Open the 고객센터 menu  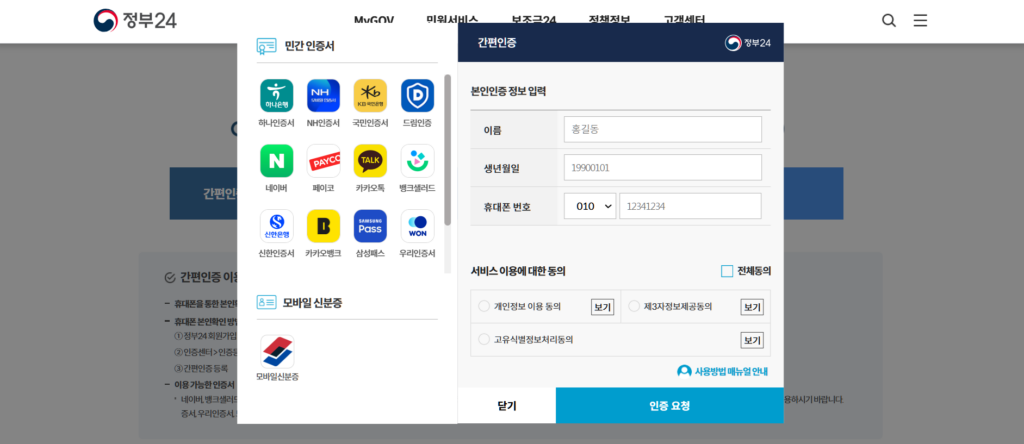click(684, 20)
